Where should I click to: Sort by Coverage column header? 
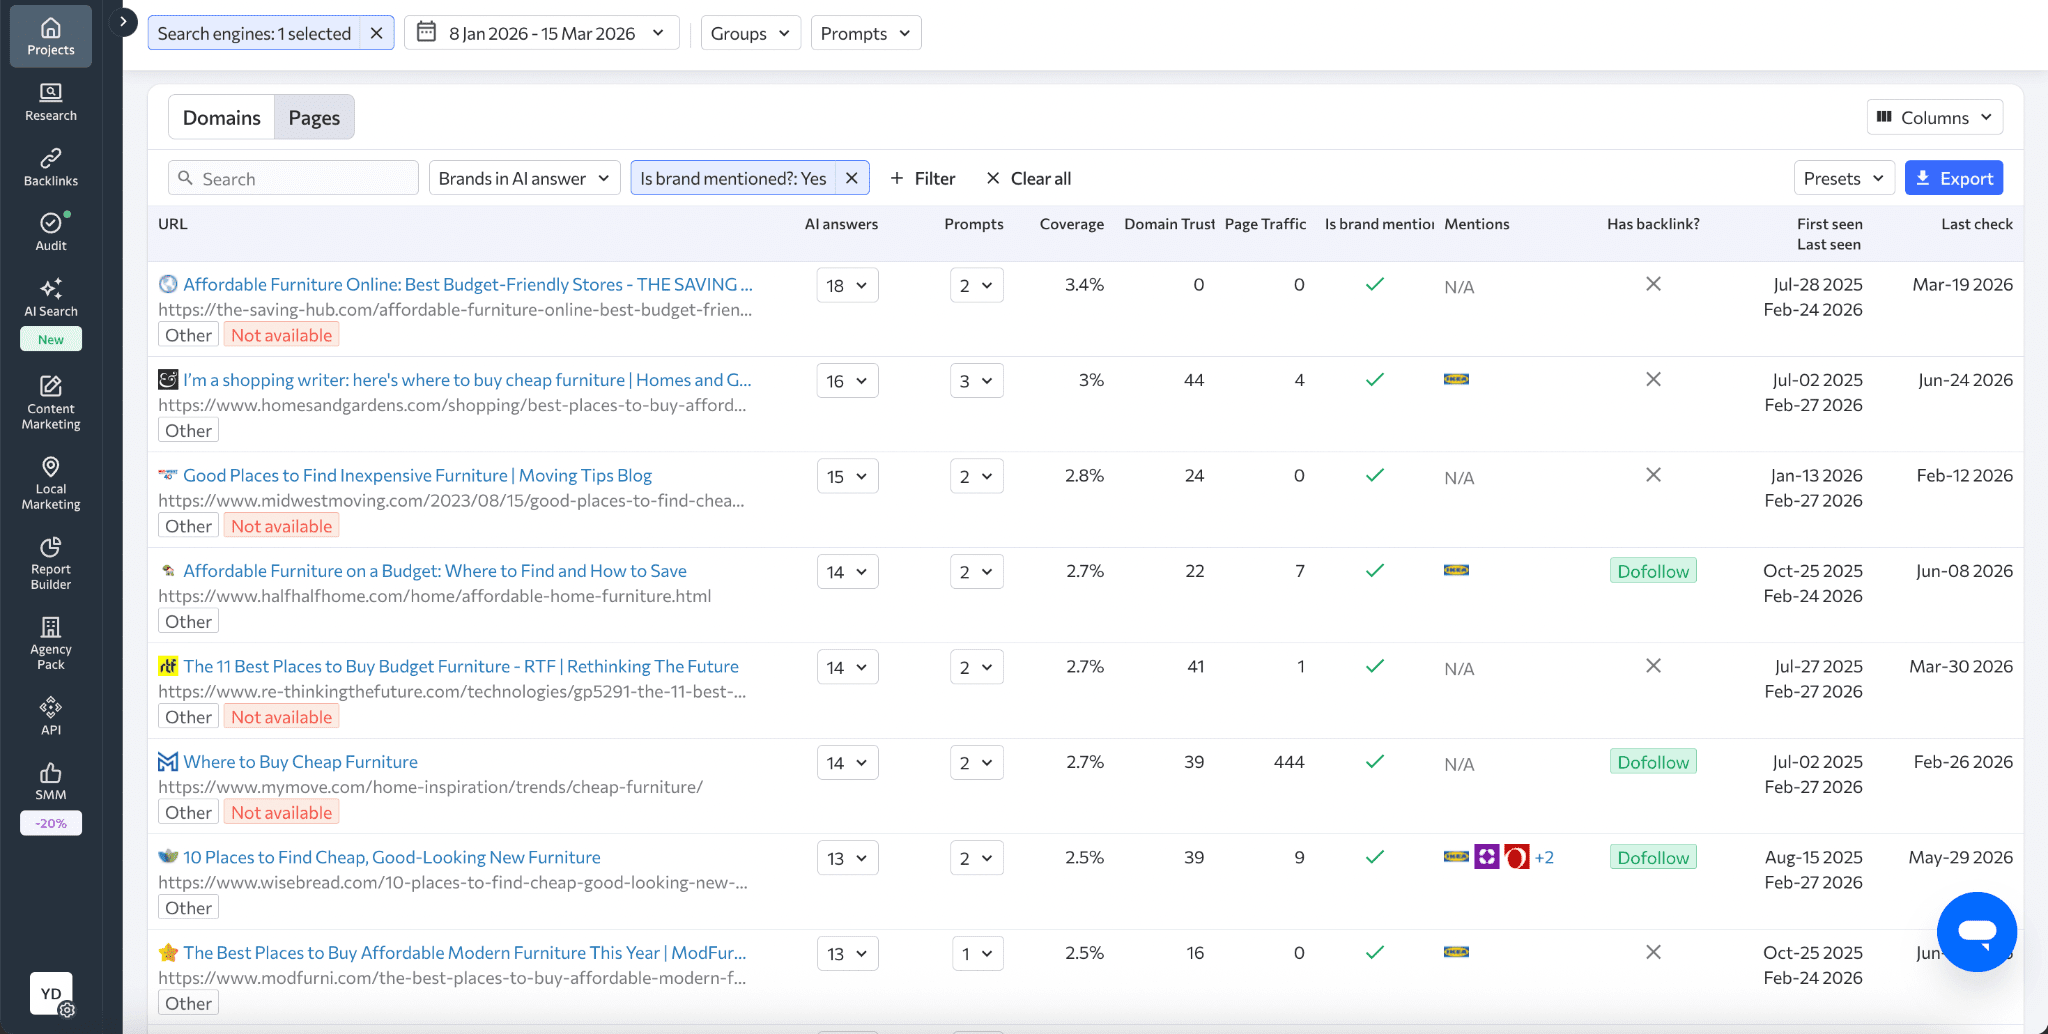point(1071,224)
